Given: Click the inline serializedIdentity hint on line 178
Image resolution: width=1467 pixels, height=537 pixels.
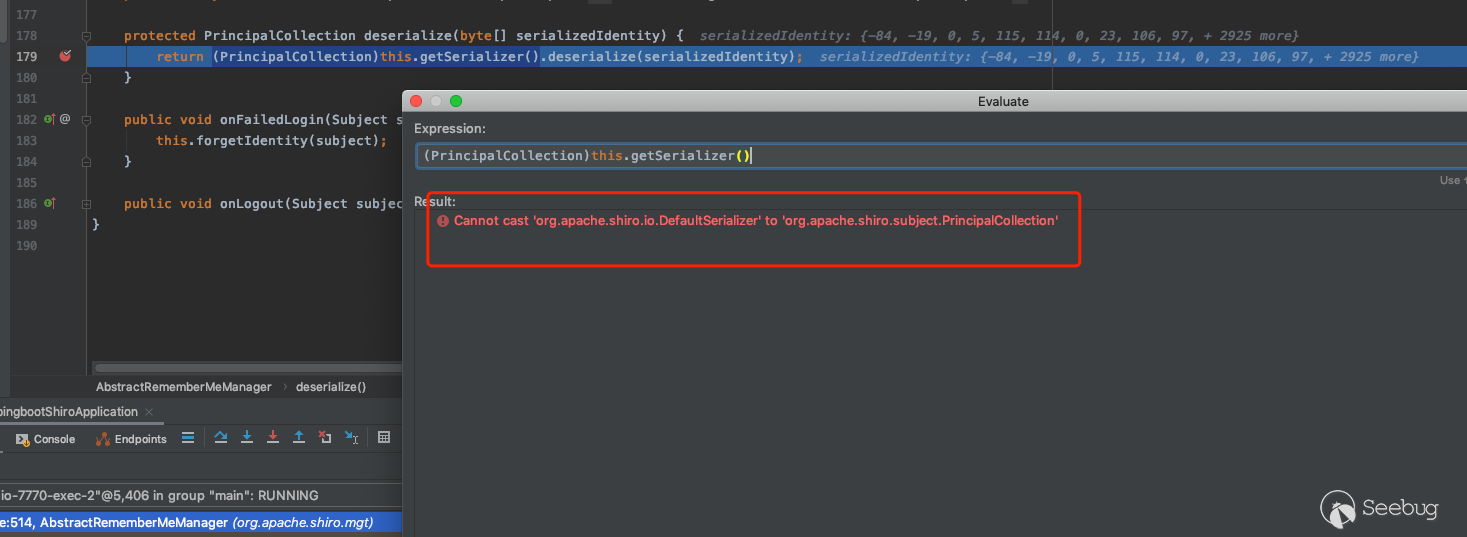Looking at the screenshot, I should (999, 36).
